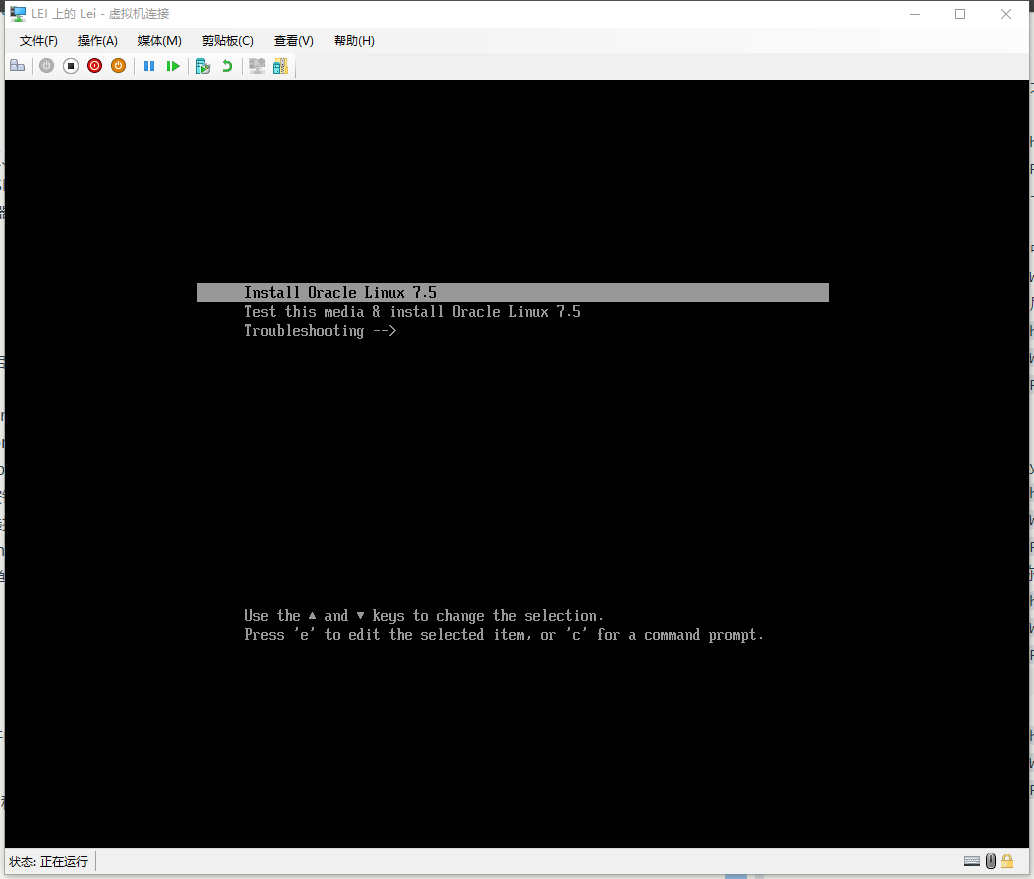Viewport: 1034px width, 879px height.
Task: Click the "Press 'e' to edit" hint line
Action: pyautogui.click(x=504, y=635)
